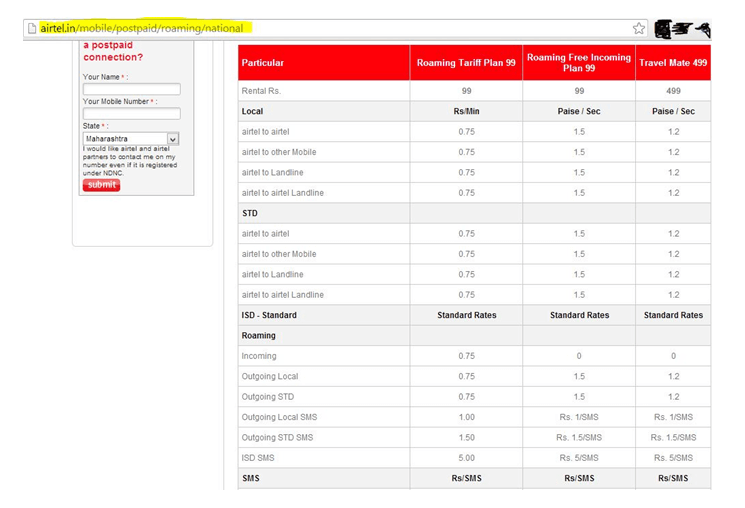The height and width of the screenshot is (508, 745).
Task: Click the Rs/Min unit cell
Action: point(467,111)
